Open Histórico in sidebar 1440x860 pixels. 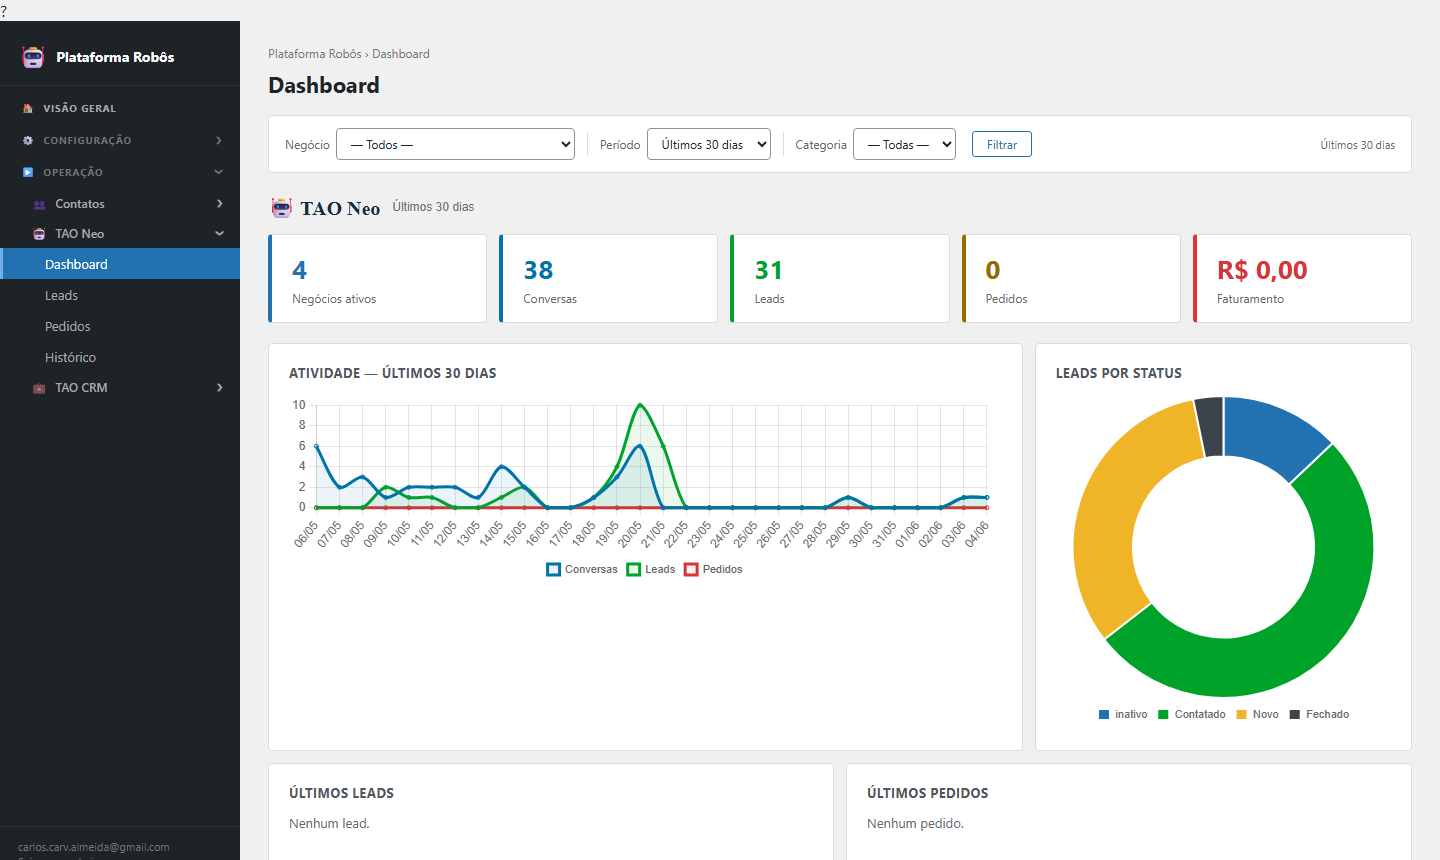(120, 357)
